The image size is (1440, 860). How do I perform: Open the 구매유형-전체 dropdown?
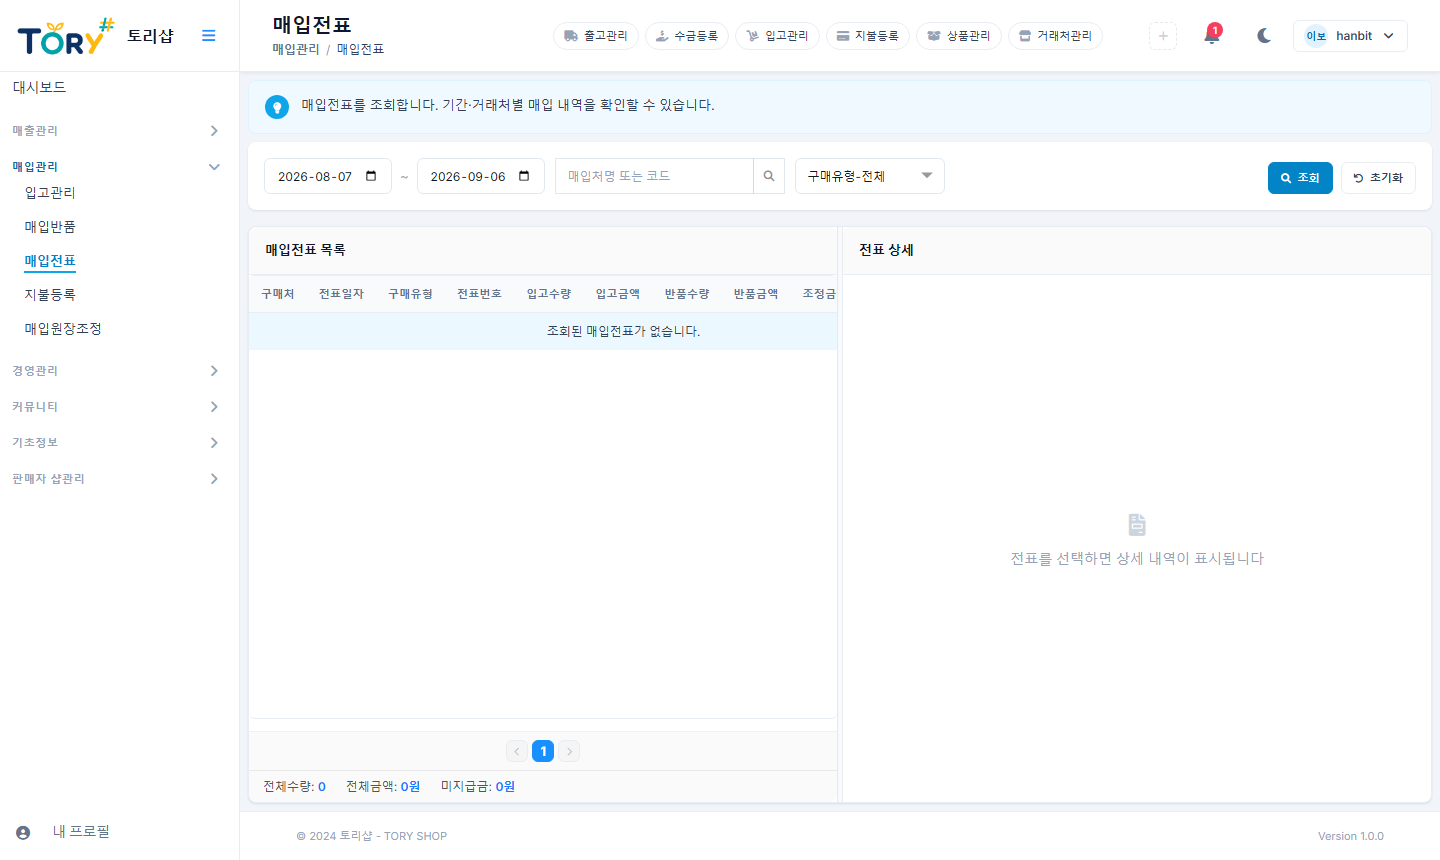tap(870, 176)
